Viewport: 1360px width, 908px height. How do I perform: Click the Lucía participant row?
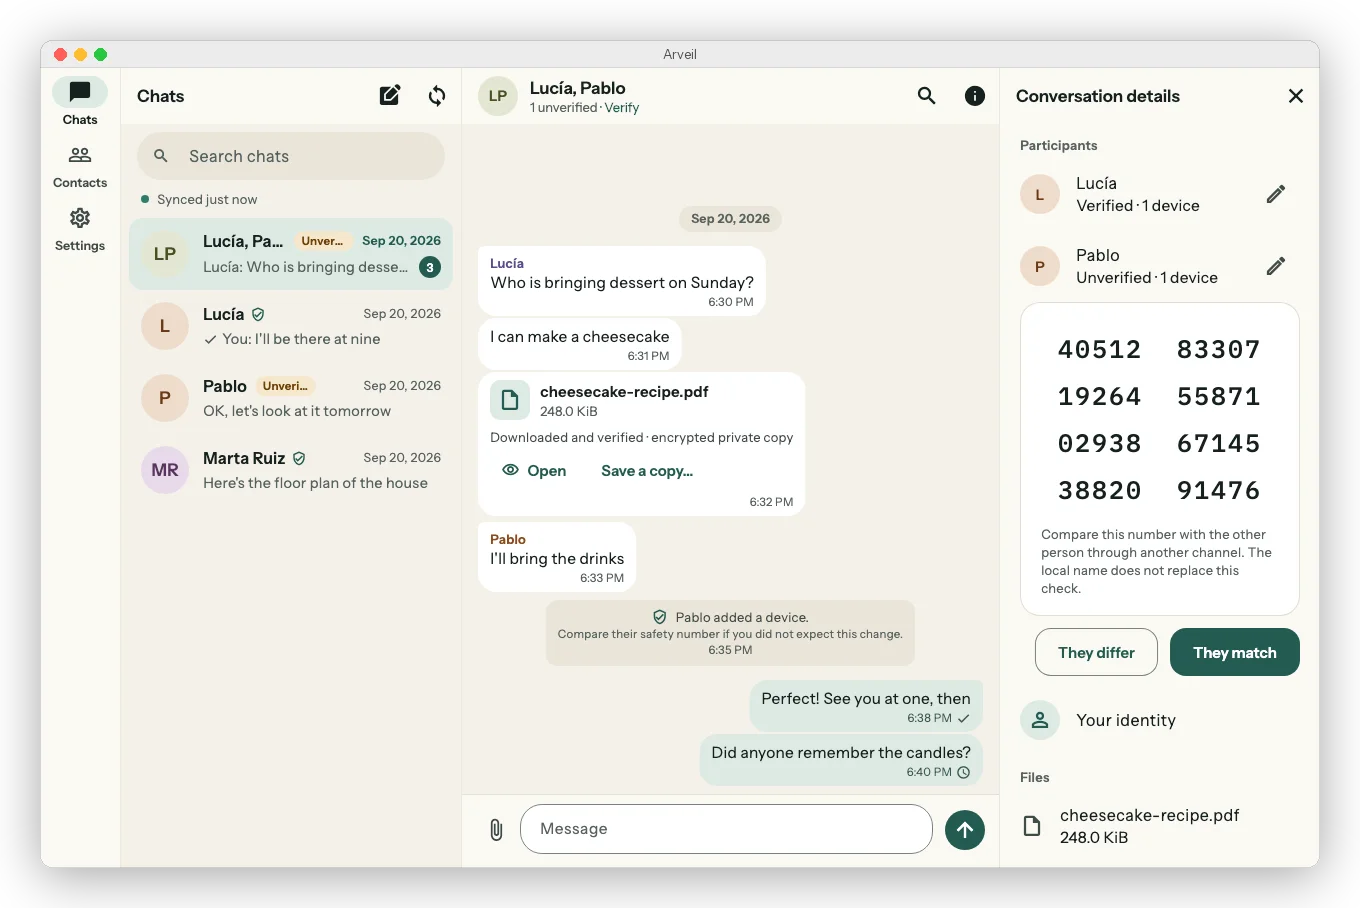click(x=1160, y=194)
